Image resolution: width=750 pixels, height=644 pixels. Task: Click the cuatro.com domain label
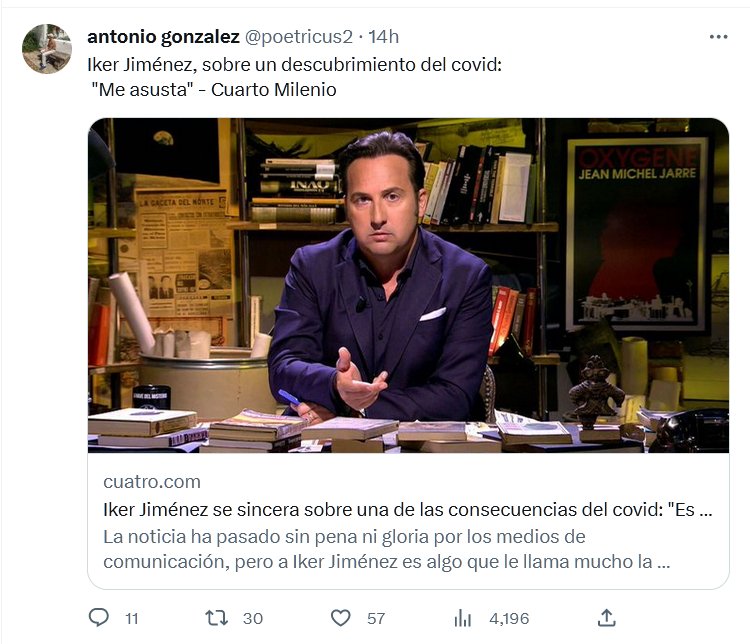[x=152, y=481]
